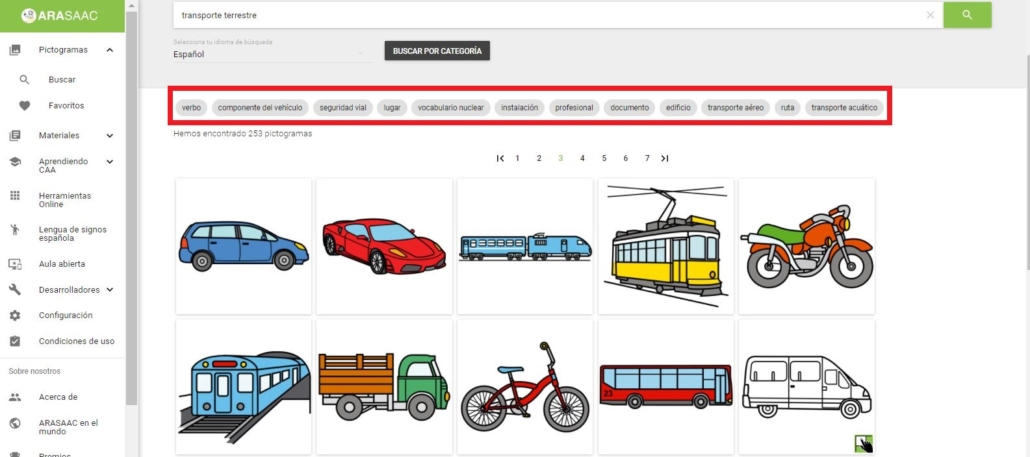Image resolution: width=1030 pixels, height=457 pixels.
Task: Go to results page 5
Action: pyautogui.click(x=604, y=158)
